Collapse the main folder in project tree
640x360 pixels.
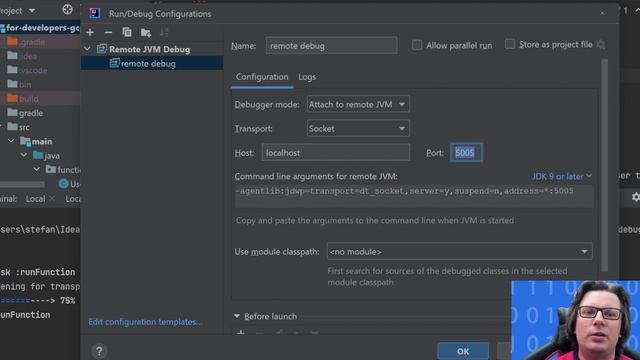tap(11, 141)
